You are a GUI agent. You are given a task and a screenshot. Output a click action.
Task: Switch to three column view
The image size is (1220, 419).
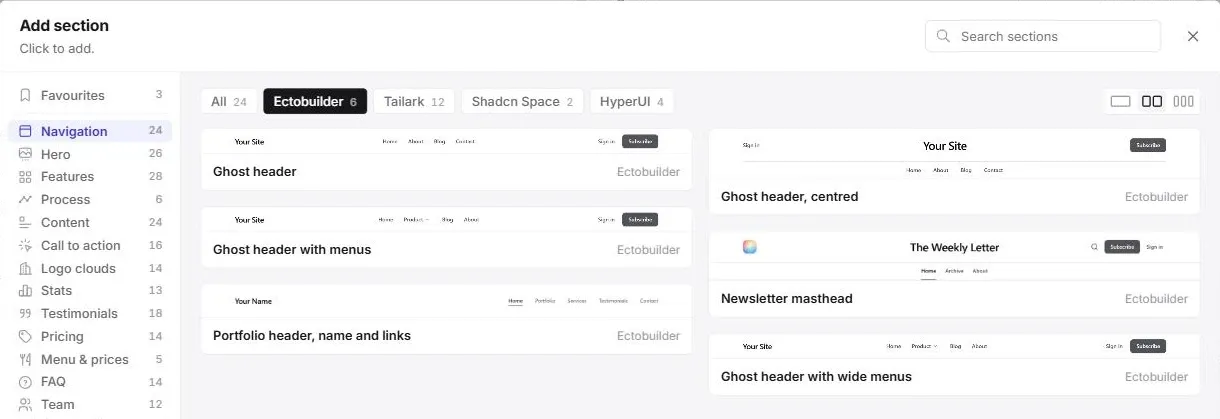pos(1184,101)
